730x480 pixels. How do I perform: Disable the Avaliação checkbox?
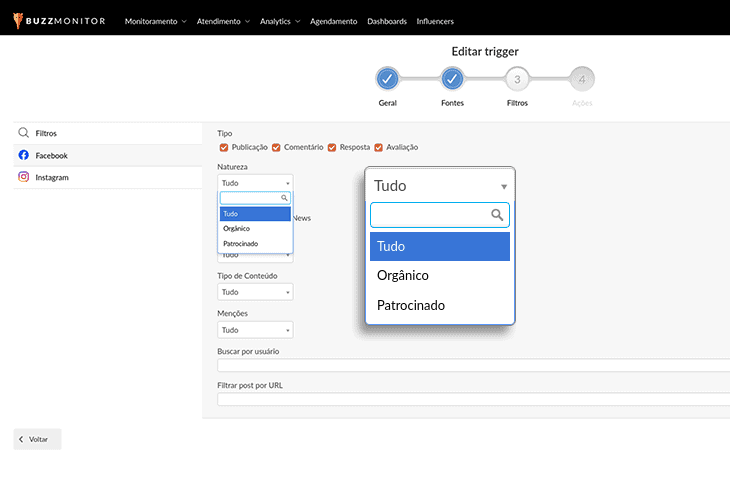[x=379, y=147]
